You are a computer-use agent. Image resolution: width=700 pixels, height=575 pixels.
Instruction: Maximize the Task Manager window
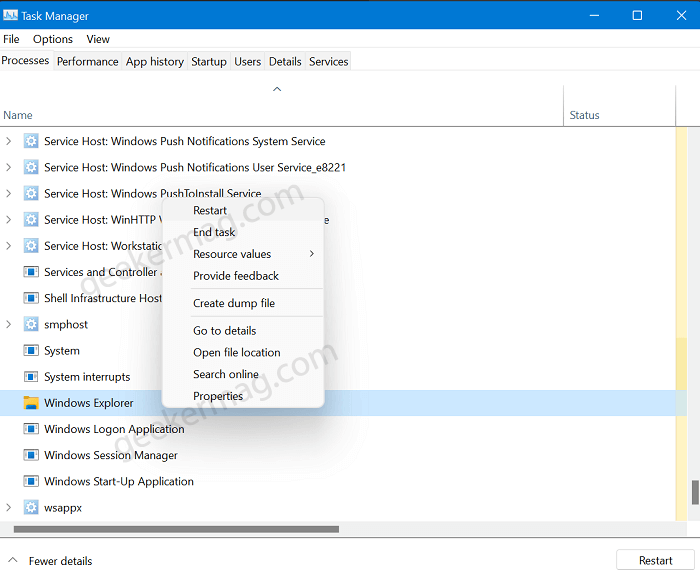tap(637, 15)
